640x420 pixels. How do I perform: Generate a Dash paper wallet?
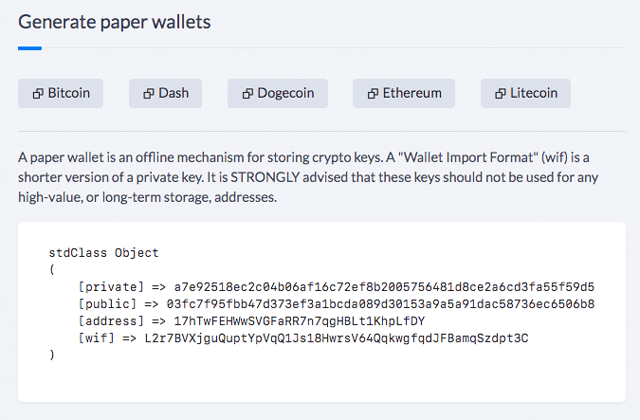[165, 93]
